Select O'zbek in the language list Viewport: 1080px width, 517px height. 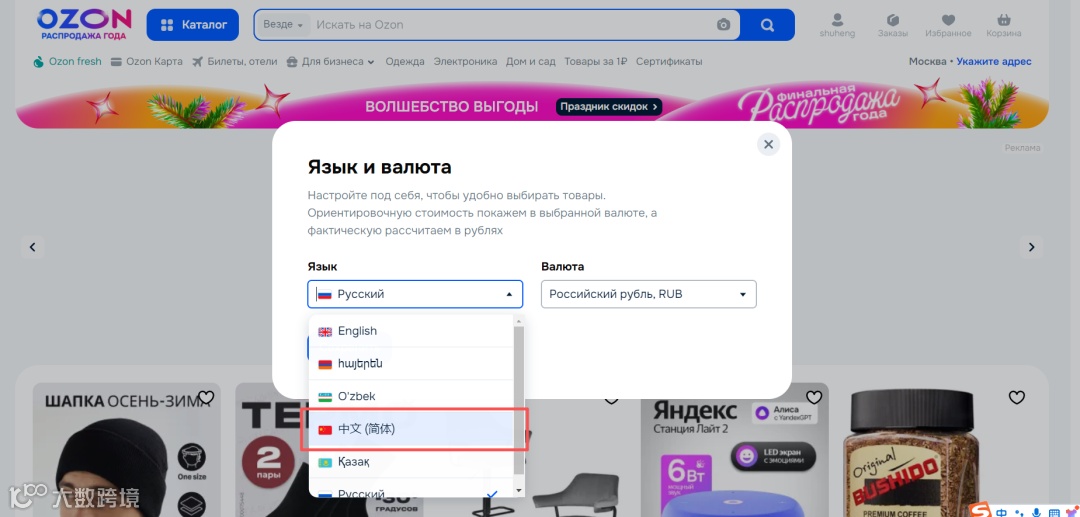point(412,397)
